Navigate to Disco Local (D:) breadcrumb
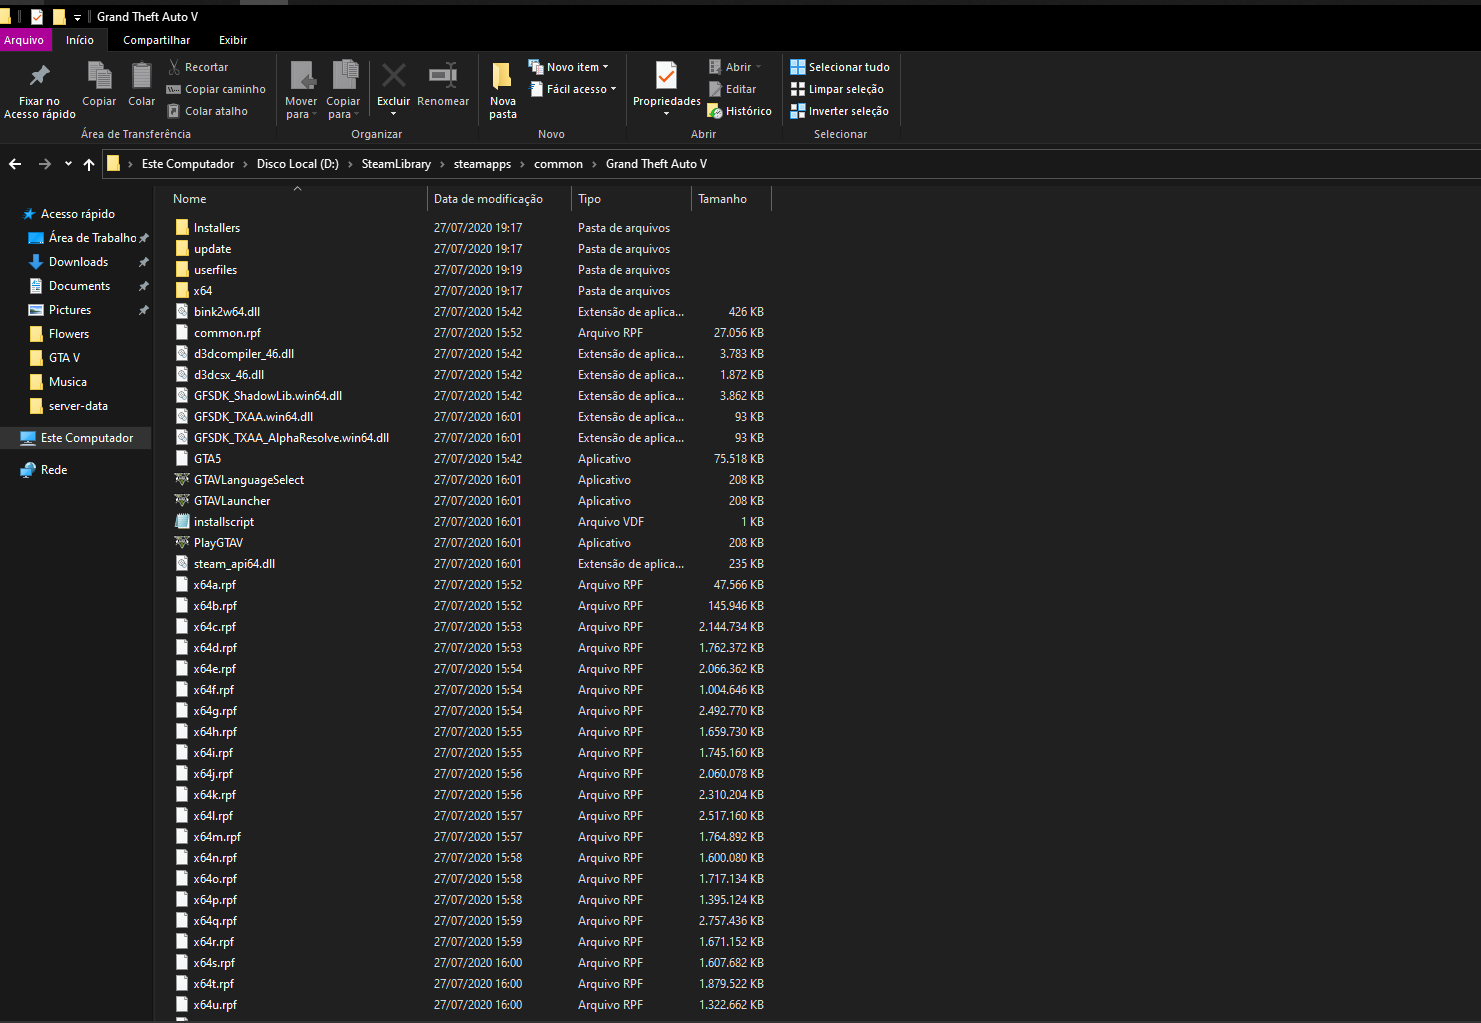The height and width of the screenshot is (1023, 1481). [297, 164]
